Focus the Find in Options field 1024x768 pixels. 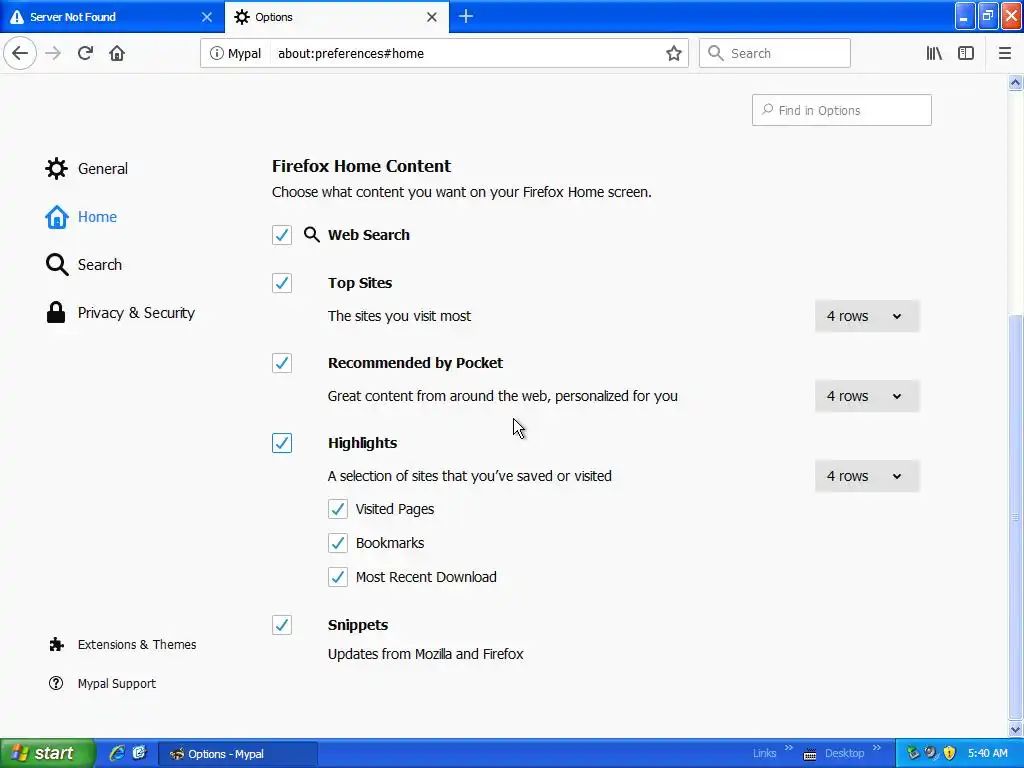coord(841,110)
